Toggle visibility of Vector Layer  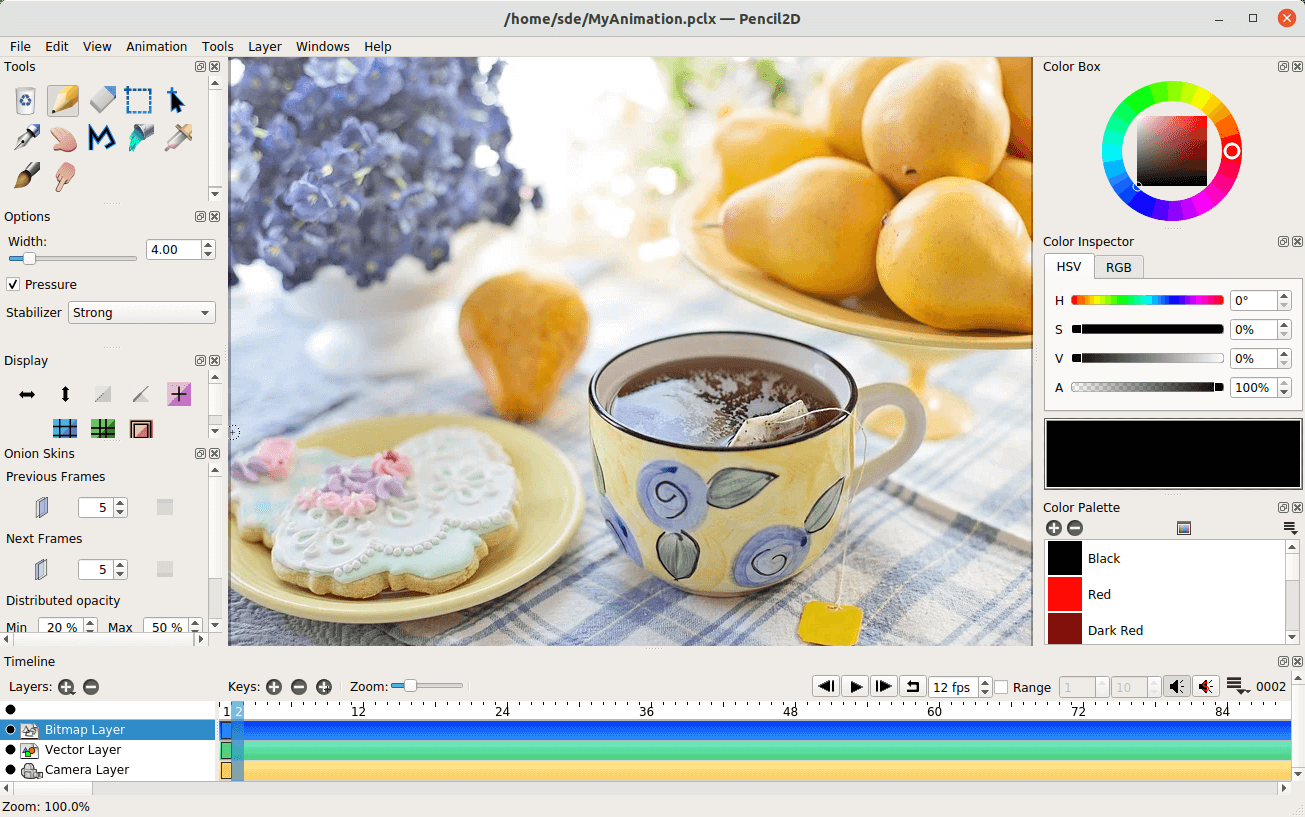11,750
